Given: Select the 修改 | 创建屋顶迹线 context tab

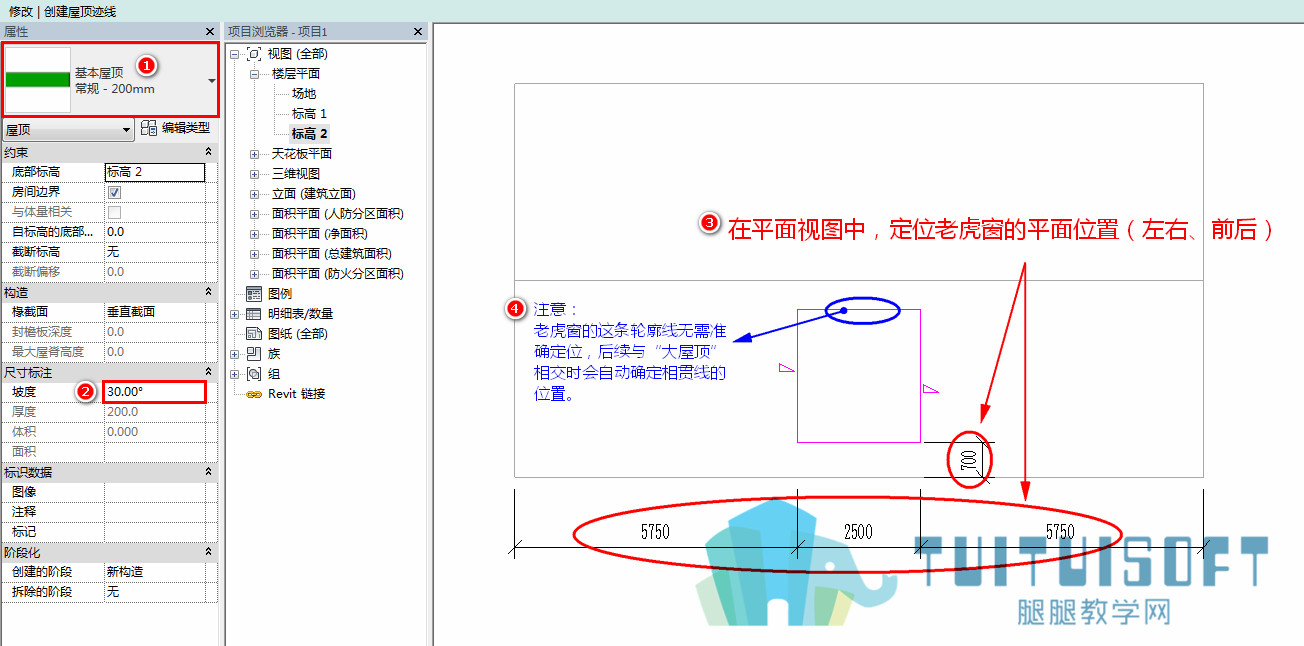Looking at the screenshot, I should (62, 11).
